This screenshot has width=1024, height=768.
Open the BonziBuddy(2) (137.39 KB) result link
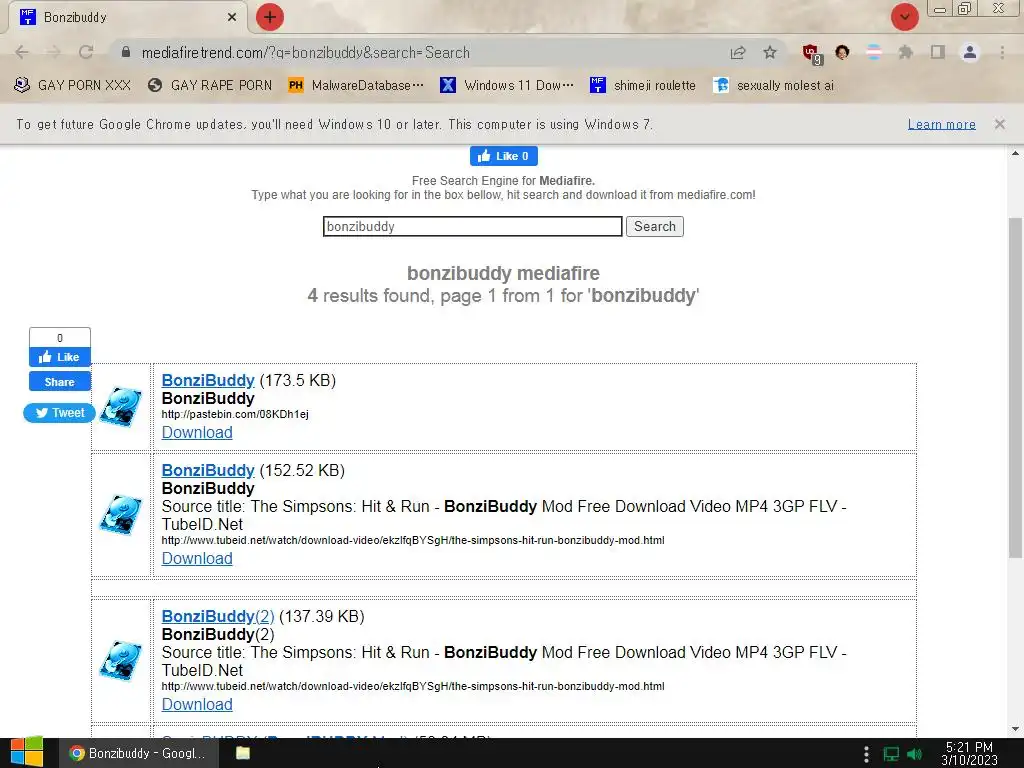pyautogui.click(x=217, y=616)
